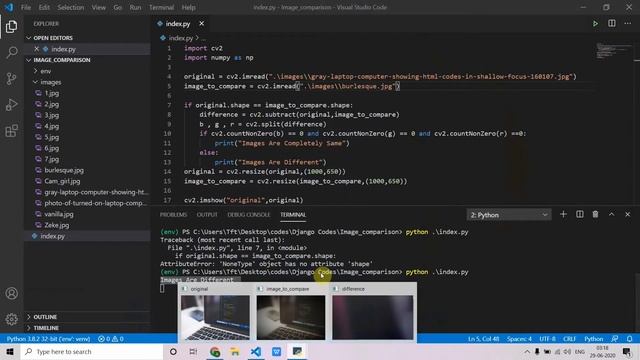Run Python file with play button
Viewport: 640px width, 360px height.
595,24
